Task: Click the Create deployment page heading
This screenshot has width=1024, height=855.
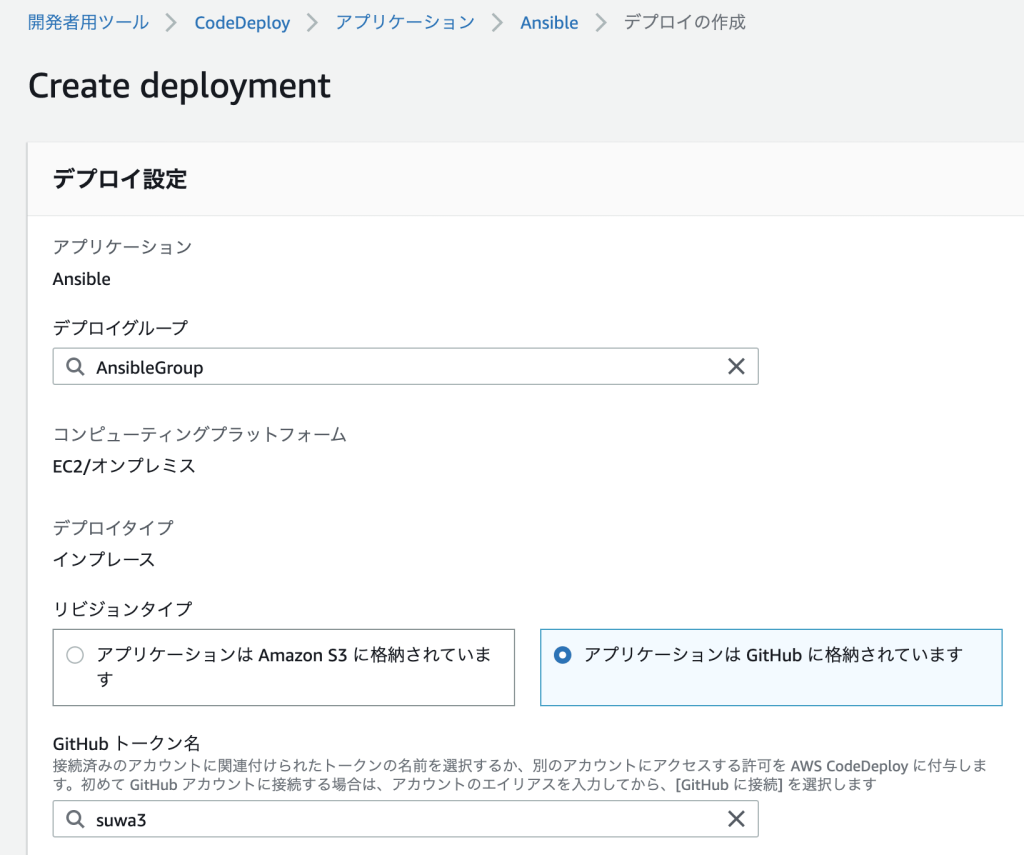Action: [x=179, y=86]
